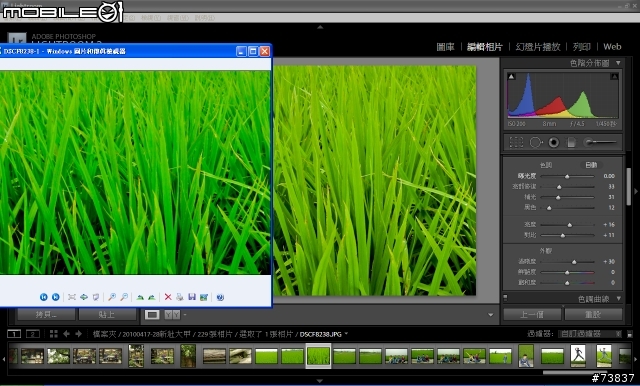640x386 pixels.
Task: Toggle main window button 1
Action: (x=14, y=334)
